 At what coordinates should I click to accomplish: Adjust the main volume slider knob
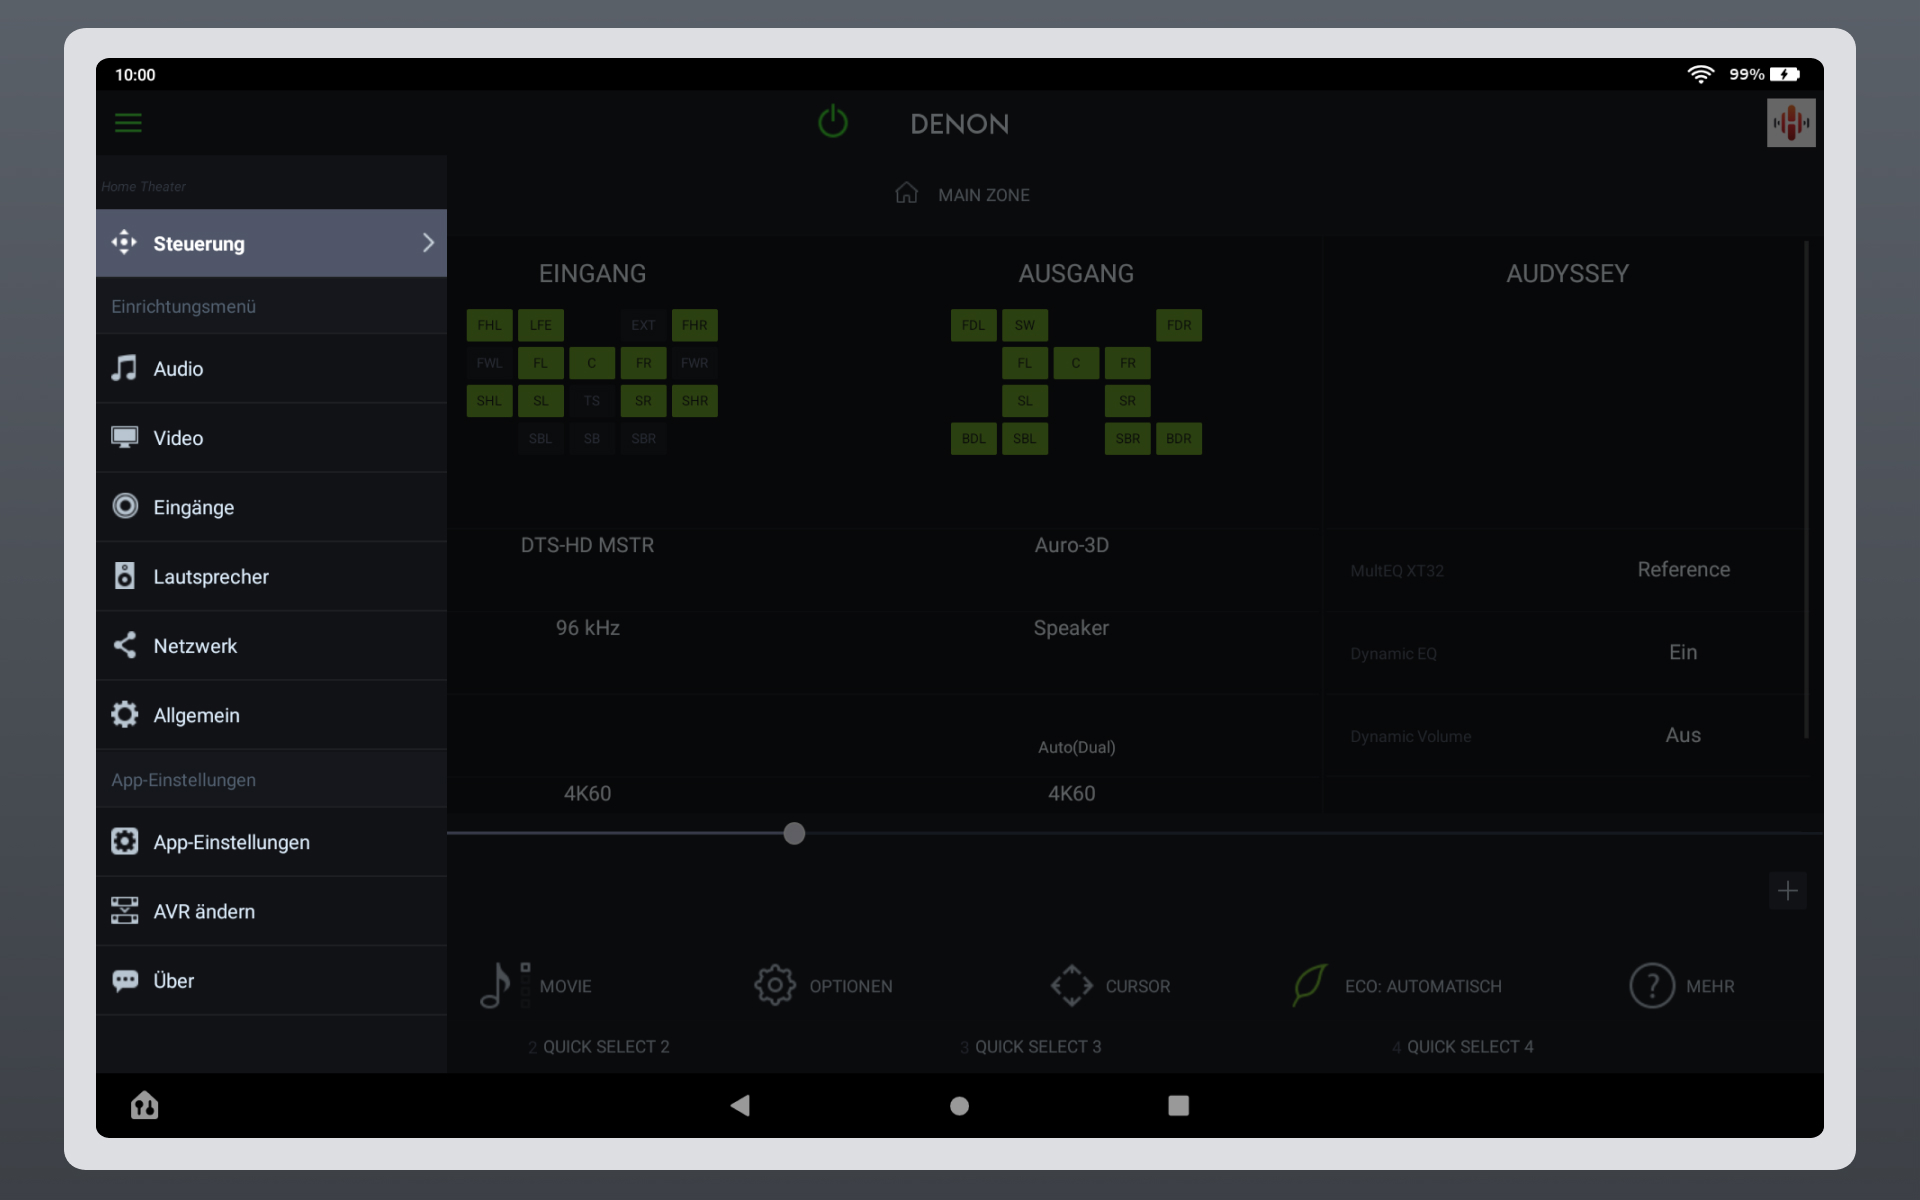click(793, 832)
